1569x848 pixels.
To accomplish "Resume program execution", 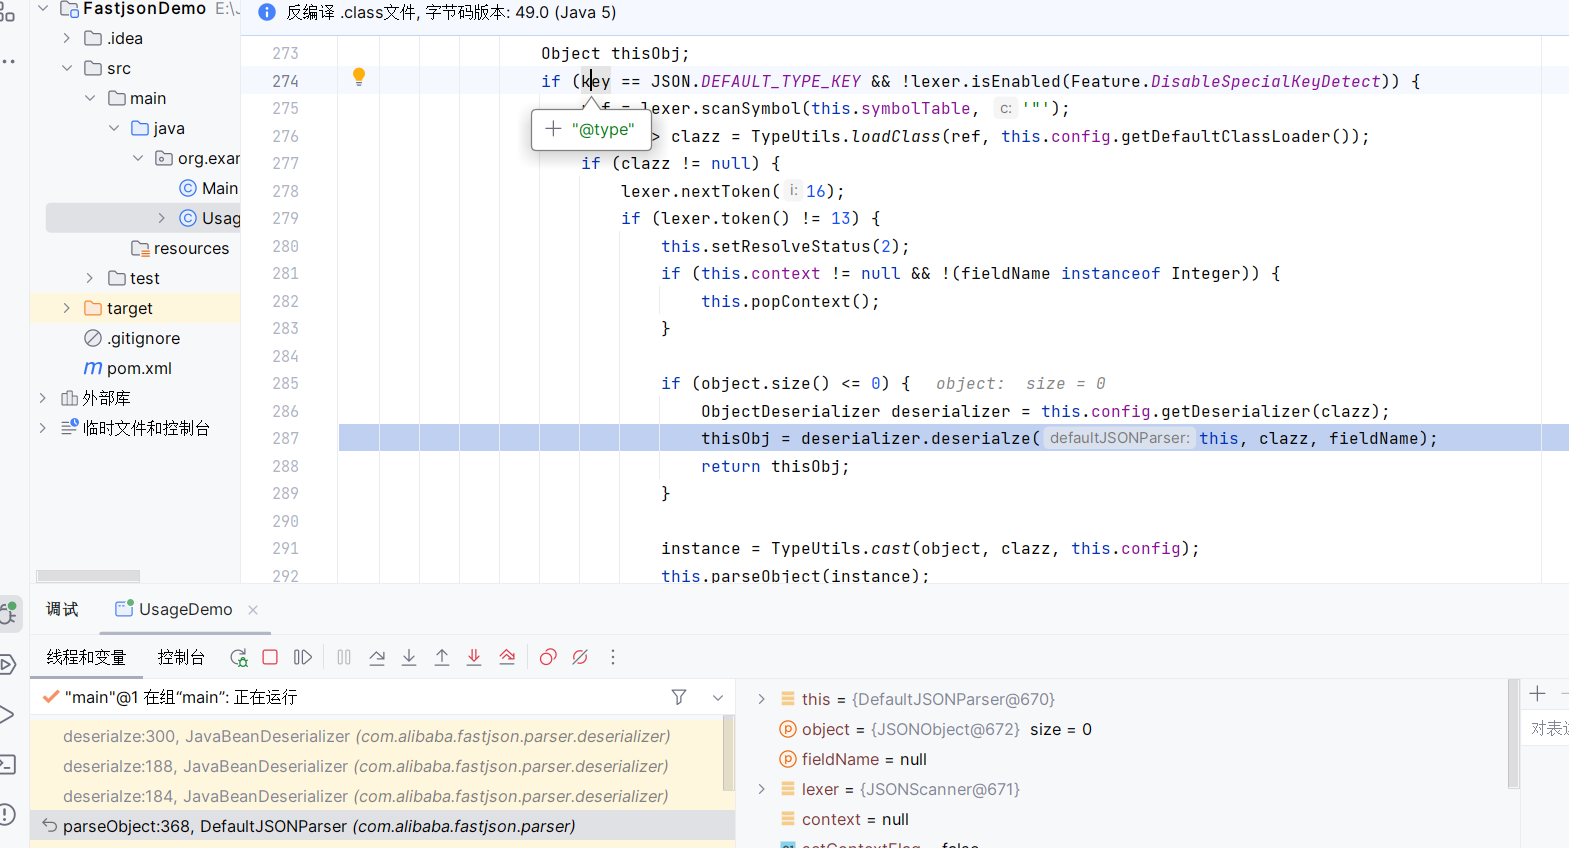I will coord(303,657).
